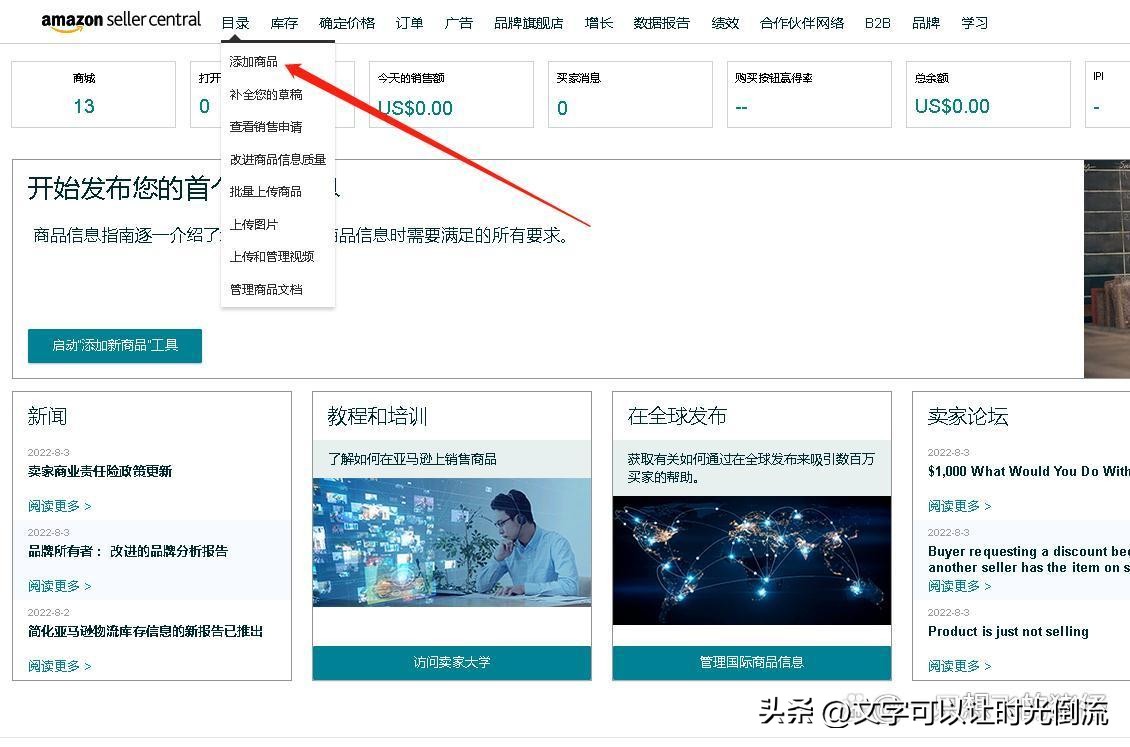Click the tutorial video thumbnail in 教程和培训
1130x747 pixels.
[x=451, y=540]
